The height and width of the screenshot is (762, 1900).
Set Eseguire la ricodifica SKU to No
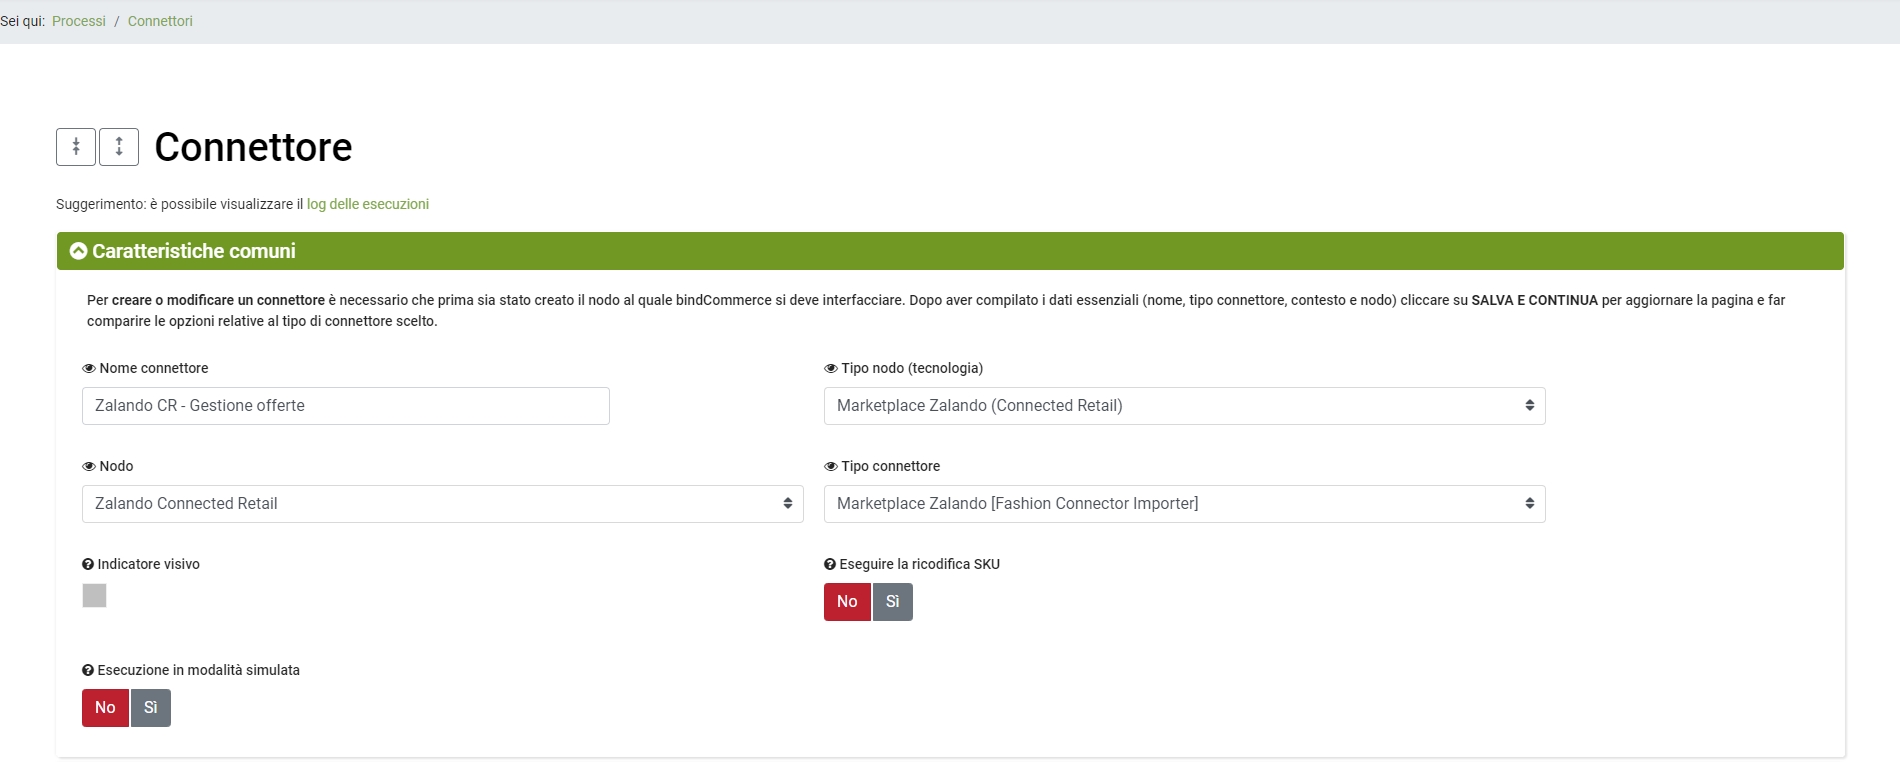point(847,602)
